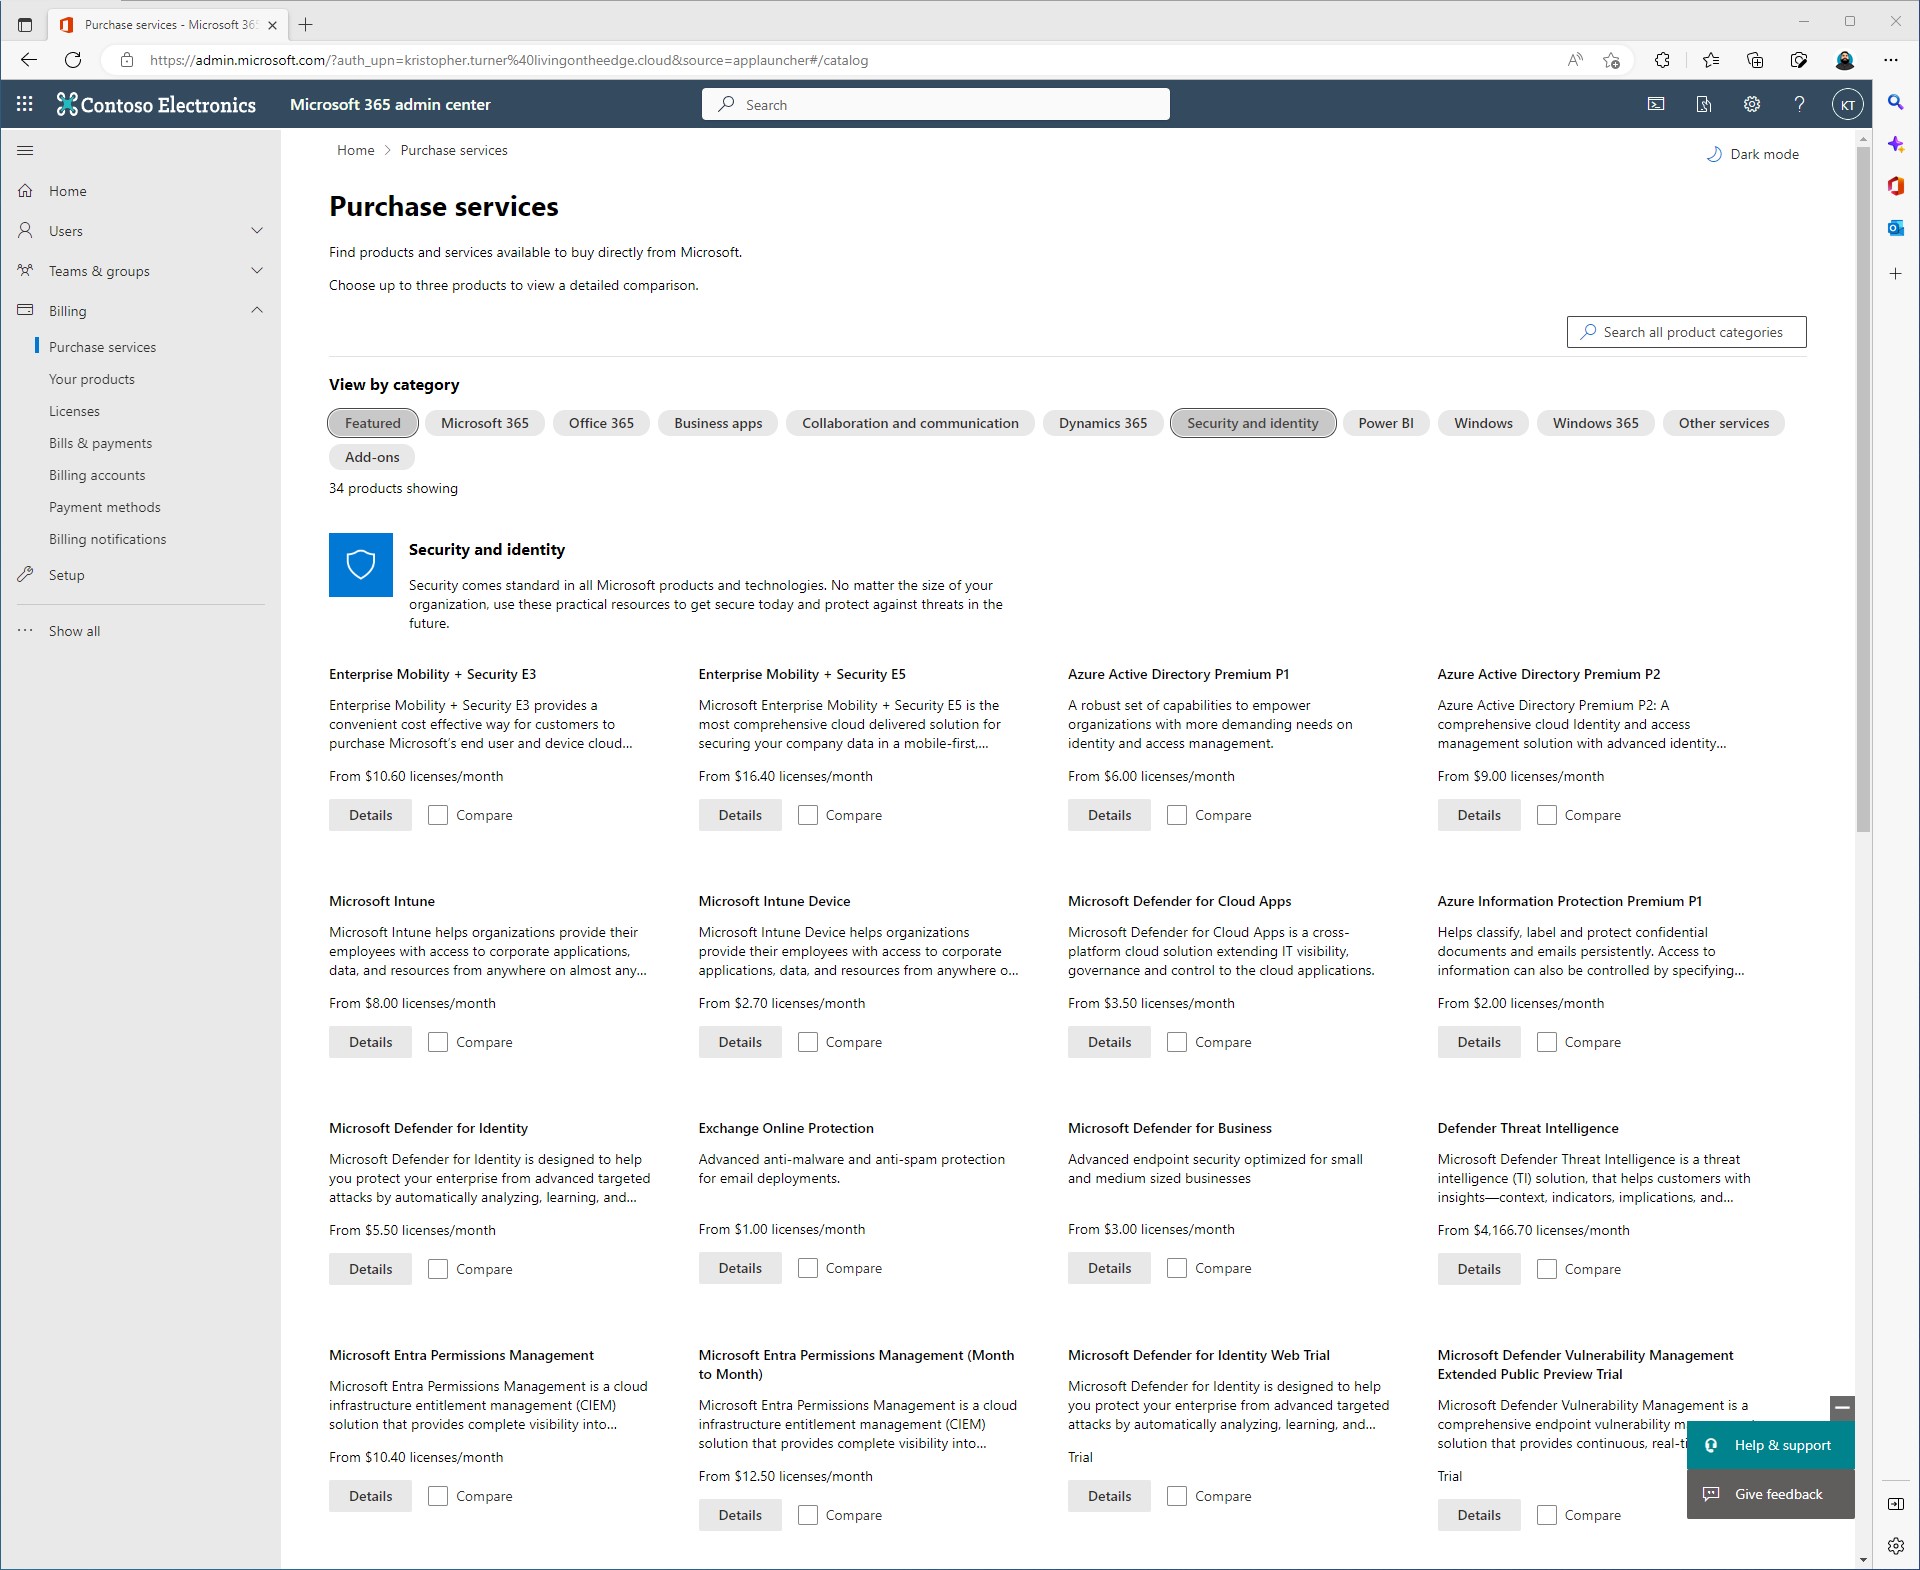The image size is (1920, 1570).
Task: Minimize the Help & support widget
Action: click(1842, 1407)
